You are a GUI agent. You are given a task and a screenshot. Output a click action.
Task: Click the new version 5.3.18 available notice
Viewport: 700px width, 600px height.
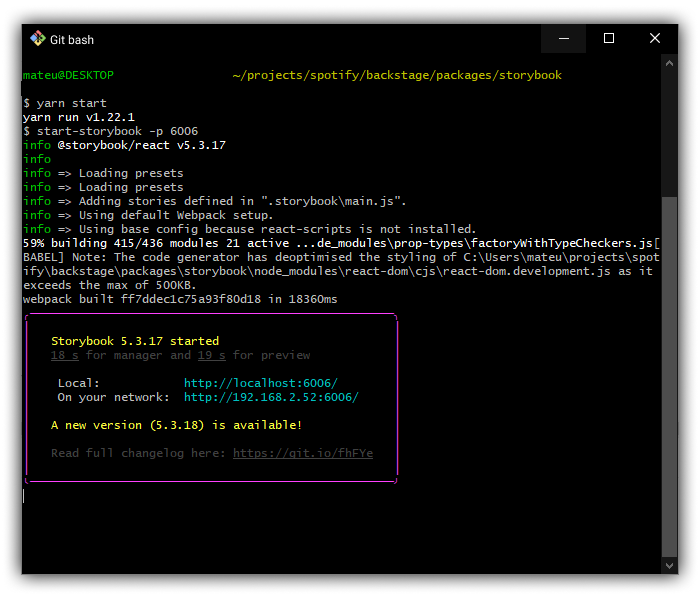tap(176, 425)
